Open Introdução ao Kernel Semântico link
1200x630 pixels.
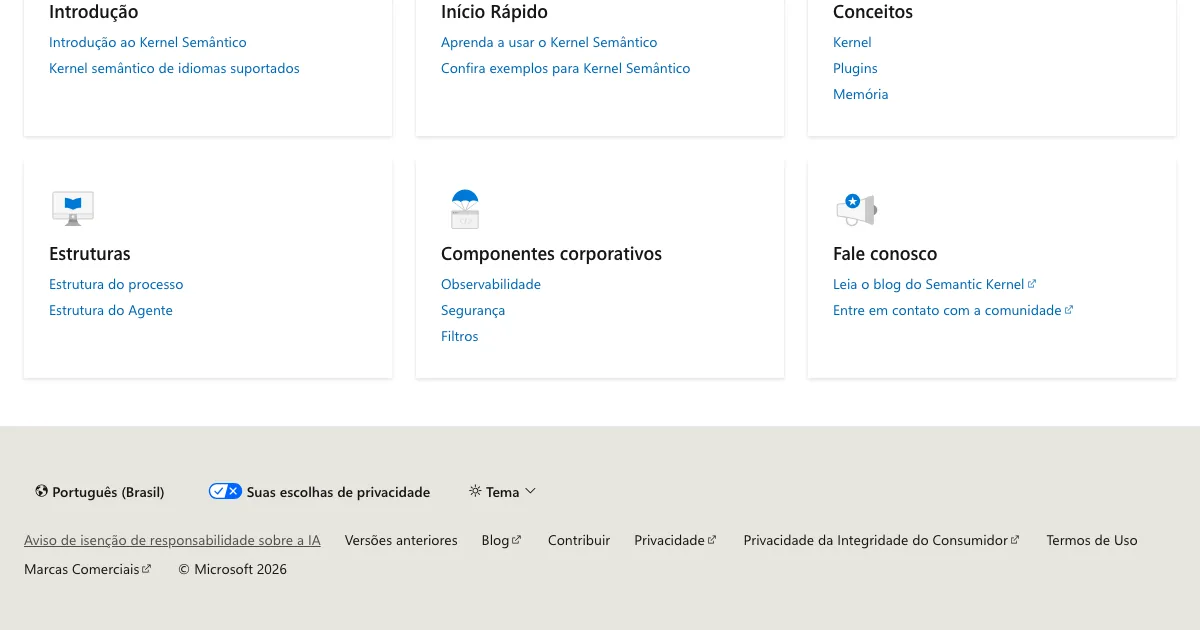pyautogui.click(x=147, y=42)
